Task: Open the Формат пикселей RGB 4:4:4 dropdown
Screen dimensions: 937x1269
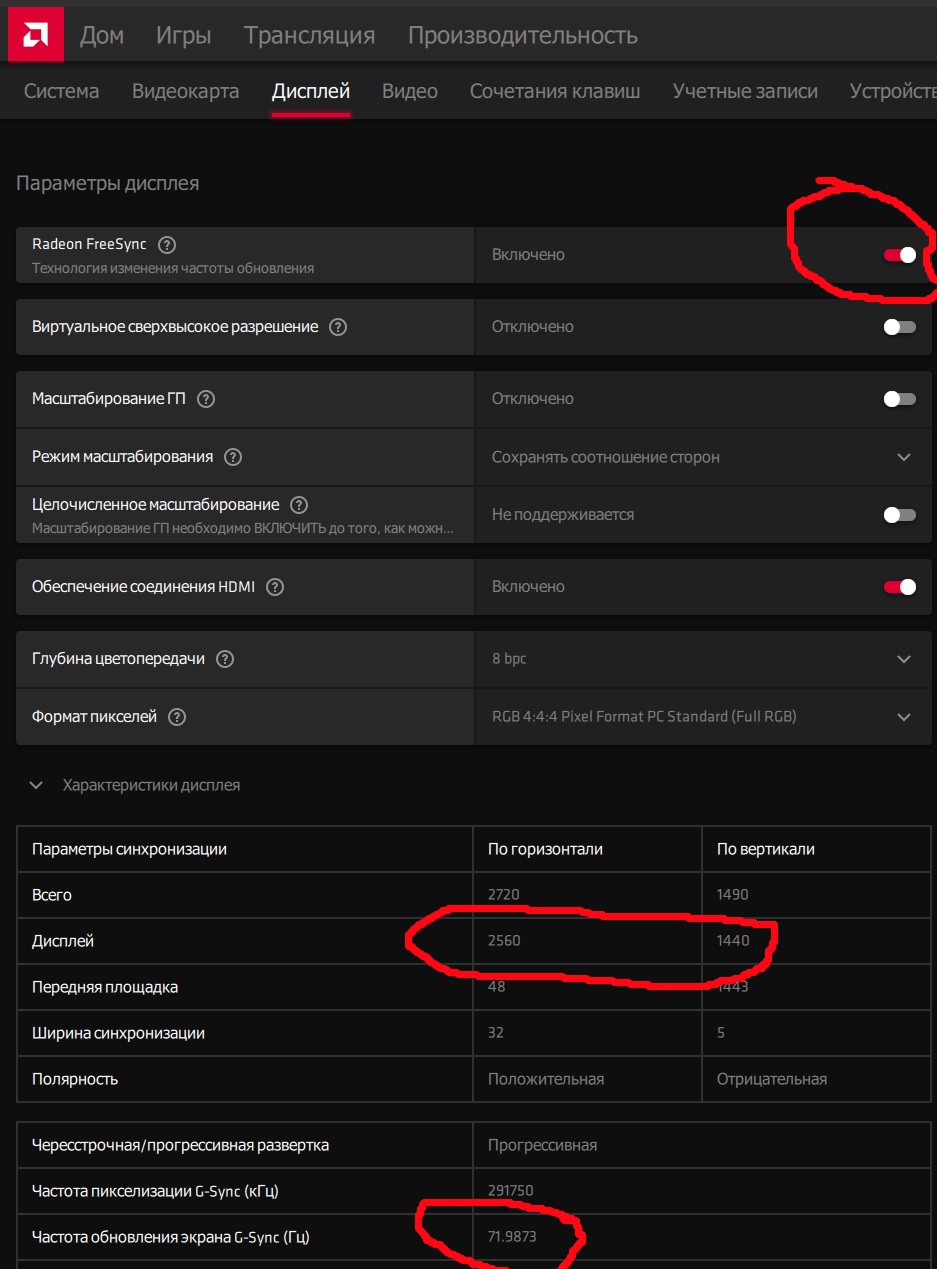Action: tap(903, 717)
